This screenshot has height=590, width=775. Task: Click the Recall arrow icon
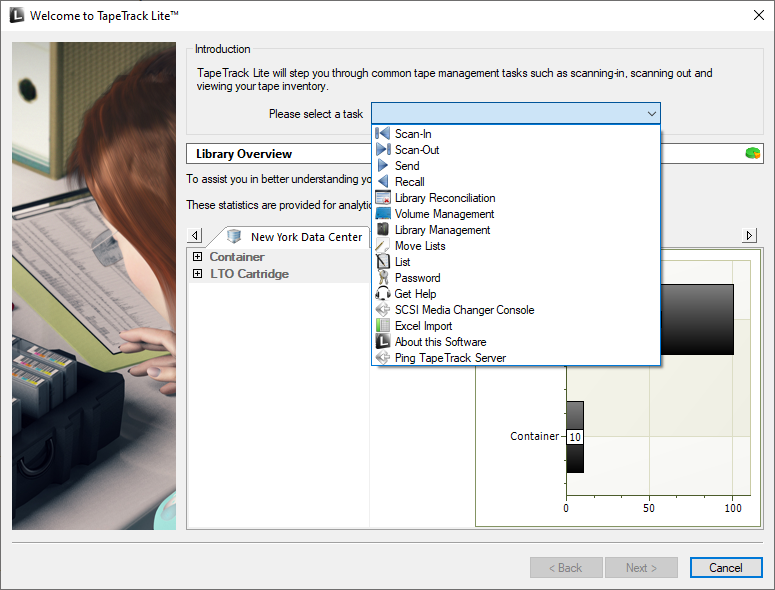[x=383, y=181]
